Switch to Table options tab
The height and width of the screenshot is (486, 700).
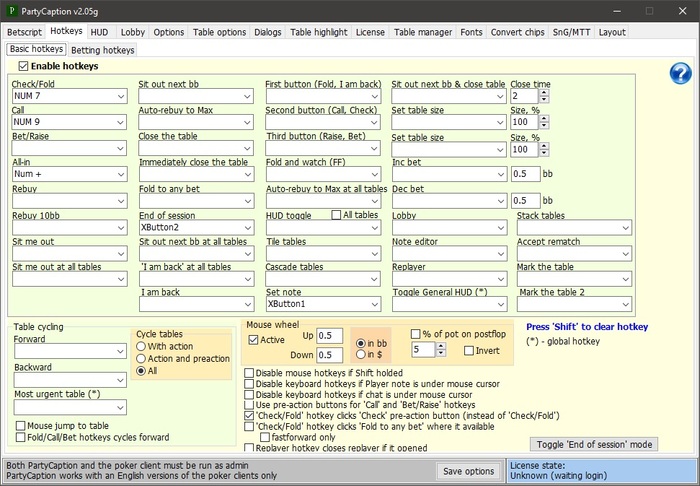[219, 32]
